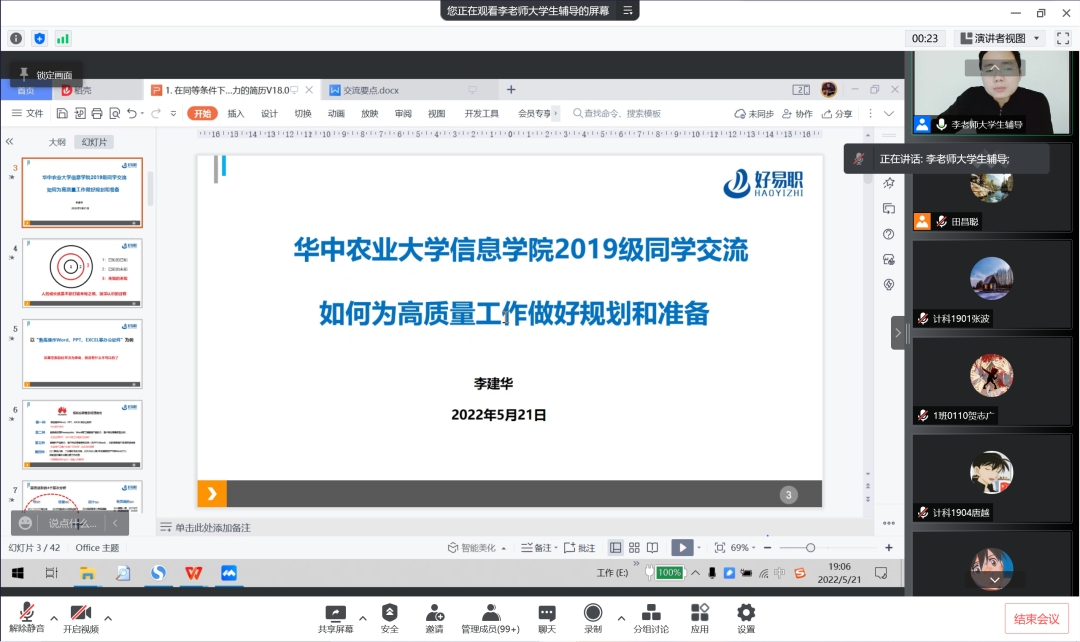Open 演讲者视图 view layout dropdown
The image size is (1080, 642).
pyautogui.click(x=1001, y=38)
